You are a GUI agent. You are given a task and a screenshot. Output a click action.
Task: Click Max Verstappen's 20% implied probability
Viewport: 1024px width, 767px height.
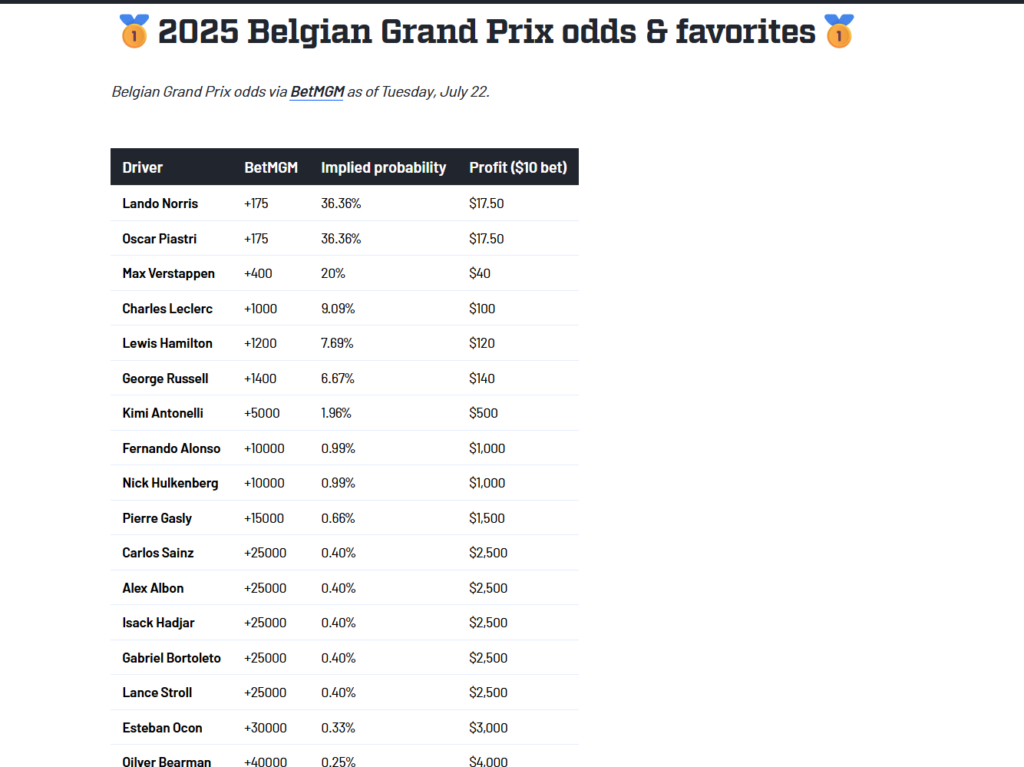pyautogui.click(x=333, y=273)
